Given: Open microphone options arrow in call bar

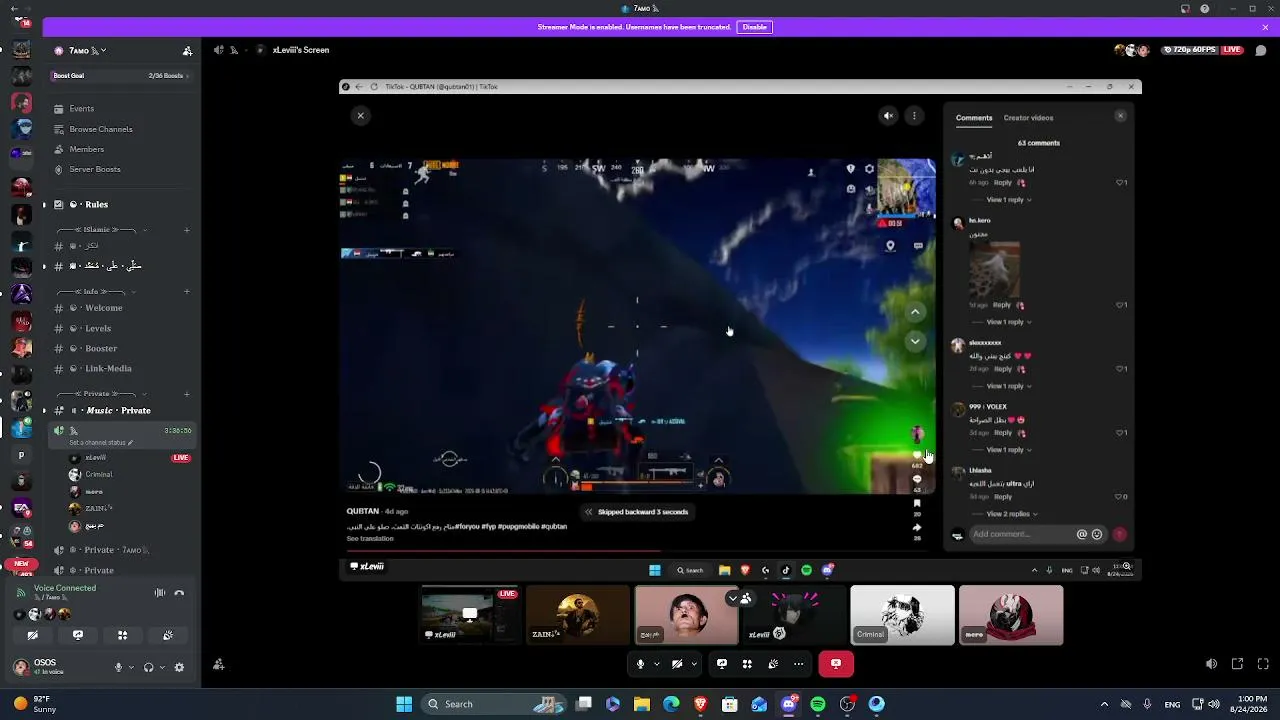Looking at the screenshot, I should click(657, 664).
